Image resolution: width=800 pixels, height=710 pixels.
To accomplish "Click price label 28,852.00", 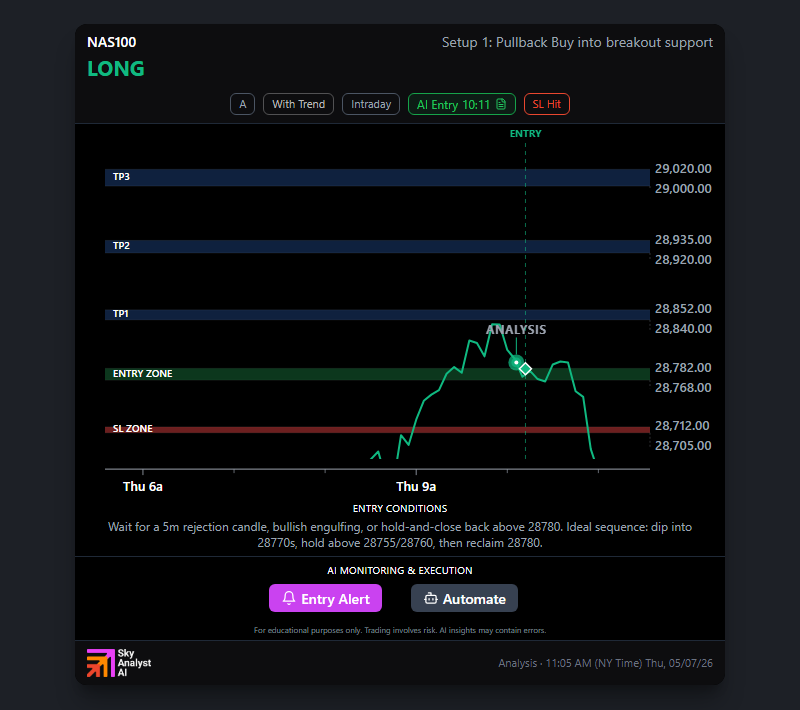I will [683, 309].
